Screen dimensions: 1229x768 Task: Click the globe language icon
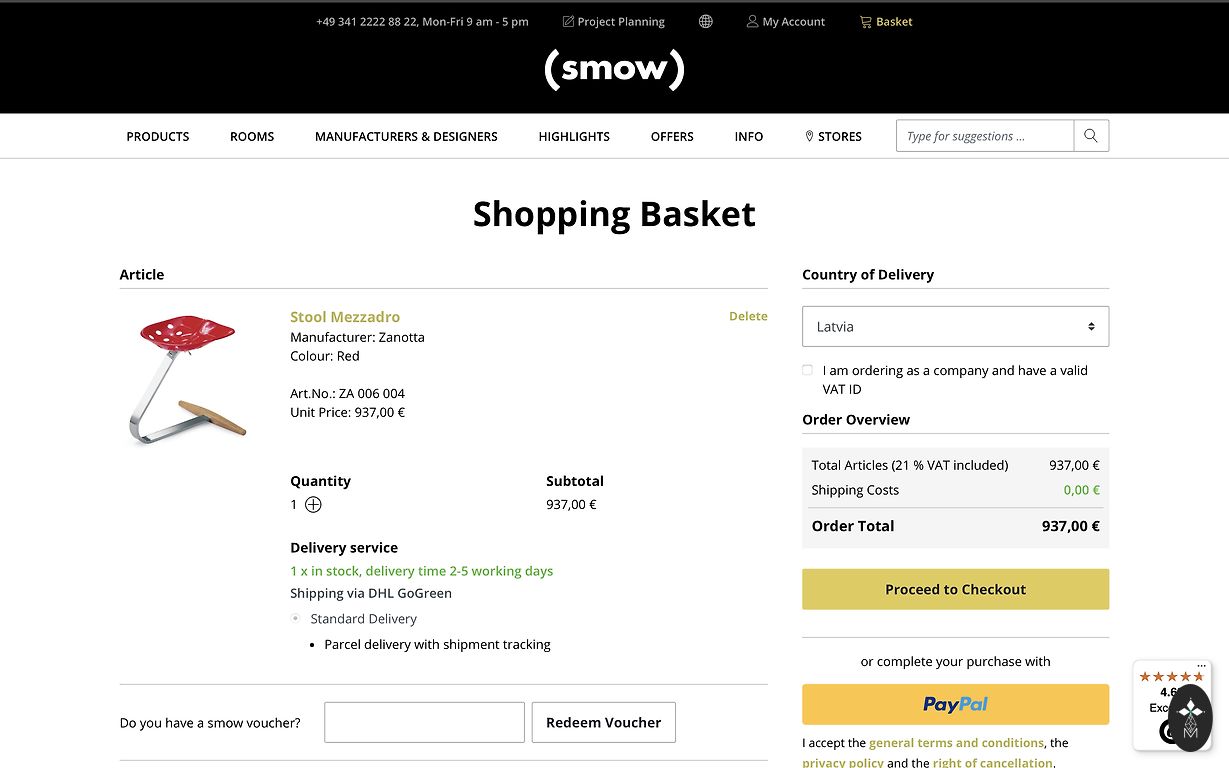706,21
